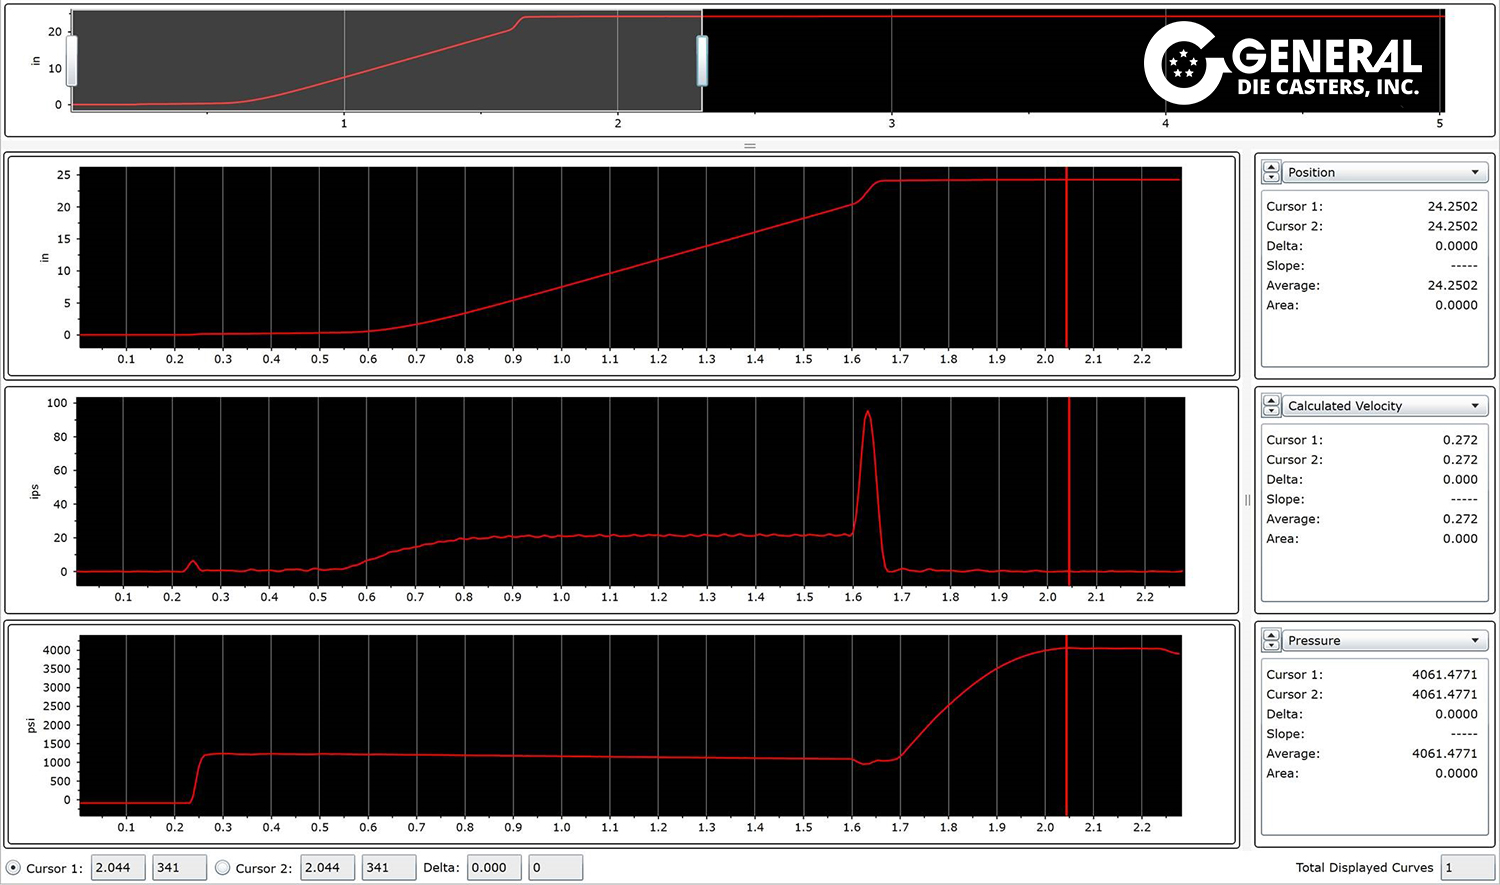The image size is (1500, 885).
Task: Click Cursor 1 time field showing 2.044
Action: [118, 868]
